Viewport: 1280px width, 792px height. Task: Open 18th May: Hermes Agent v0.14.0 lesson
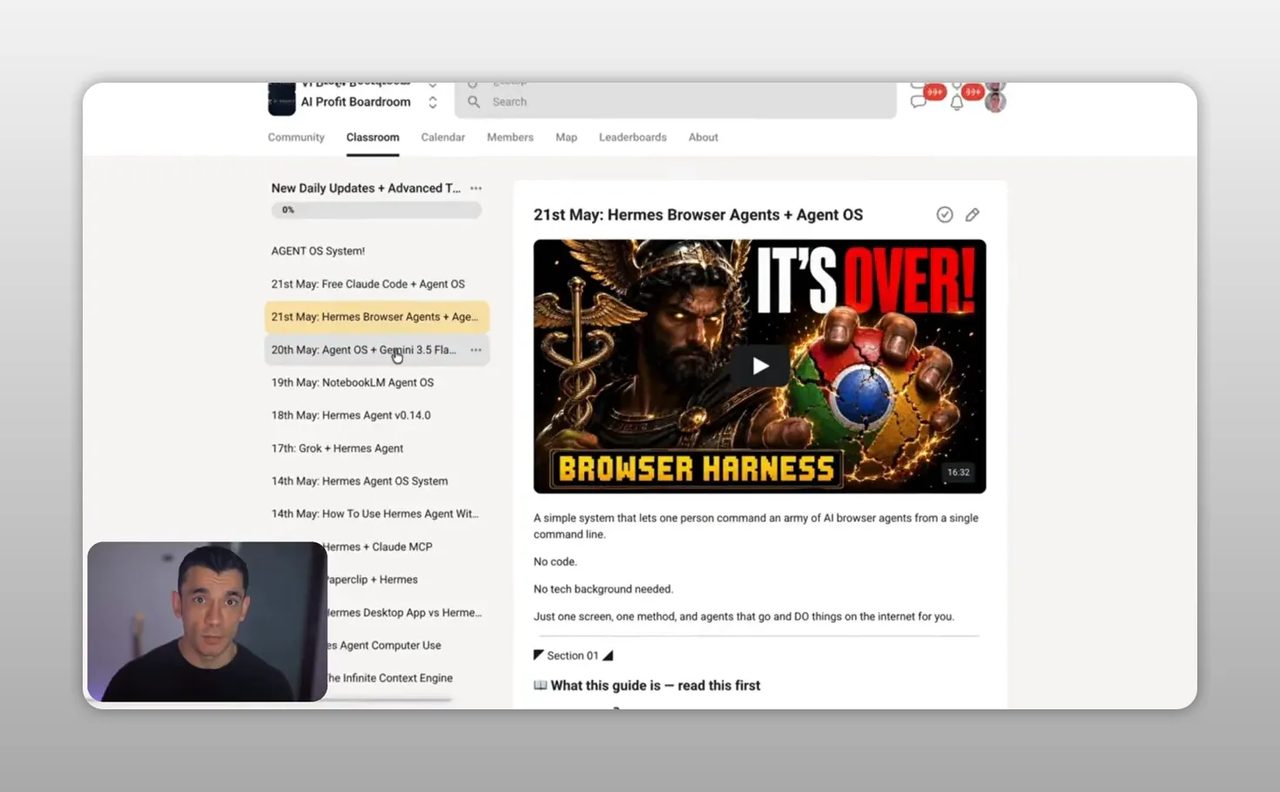(x=376, y=415)
